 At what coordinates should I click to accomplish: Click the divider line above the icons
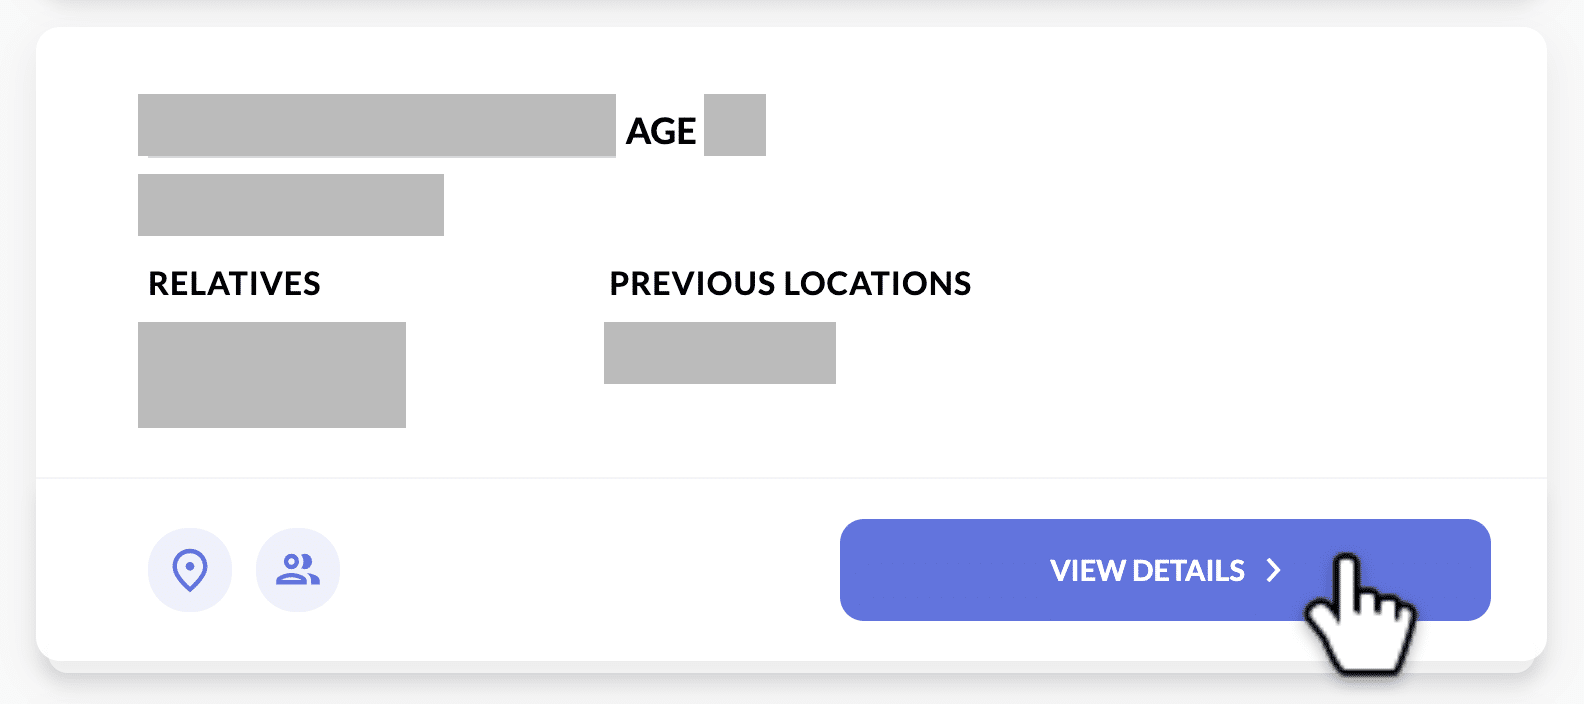click(x=791, y=478)
